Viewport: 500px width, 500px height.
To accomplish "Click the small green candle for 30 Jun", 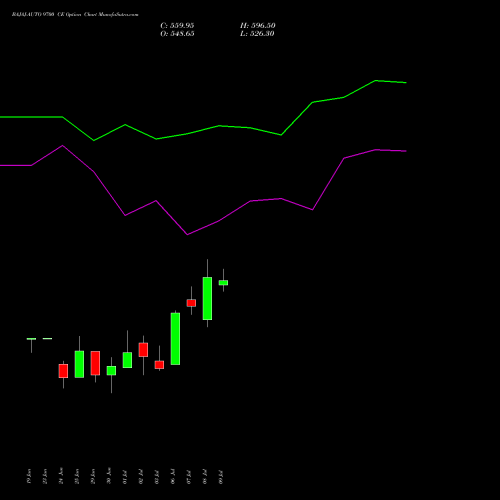I will coord(111,371).
